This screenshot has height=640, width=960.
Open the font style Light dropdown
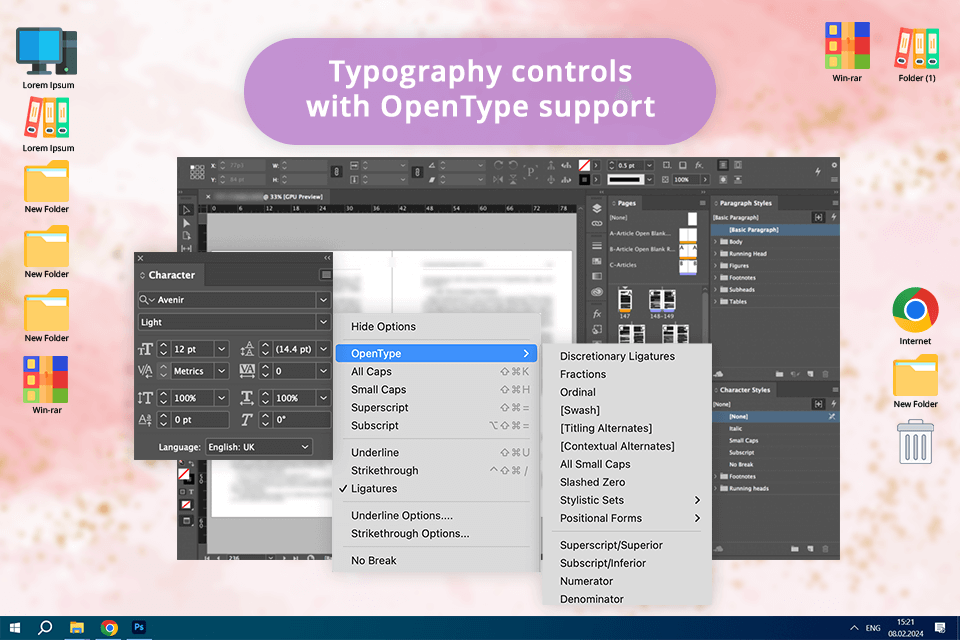pyautogui.click(x=323, y=322)
